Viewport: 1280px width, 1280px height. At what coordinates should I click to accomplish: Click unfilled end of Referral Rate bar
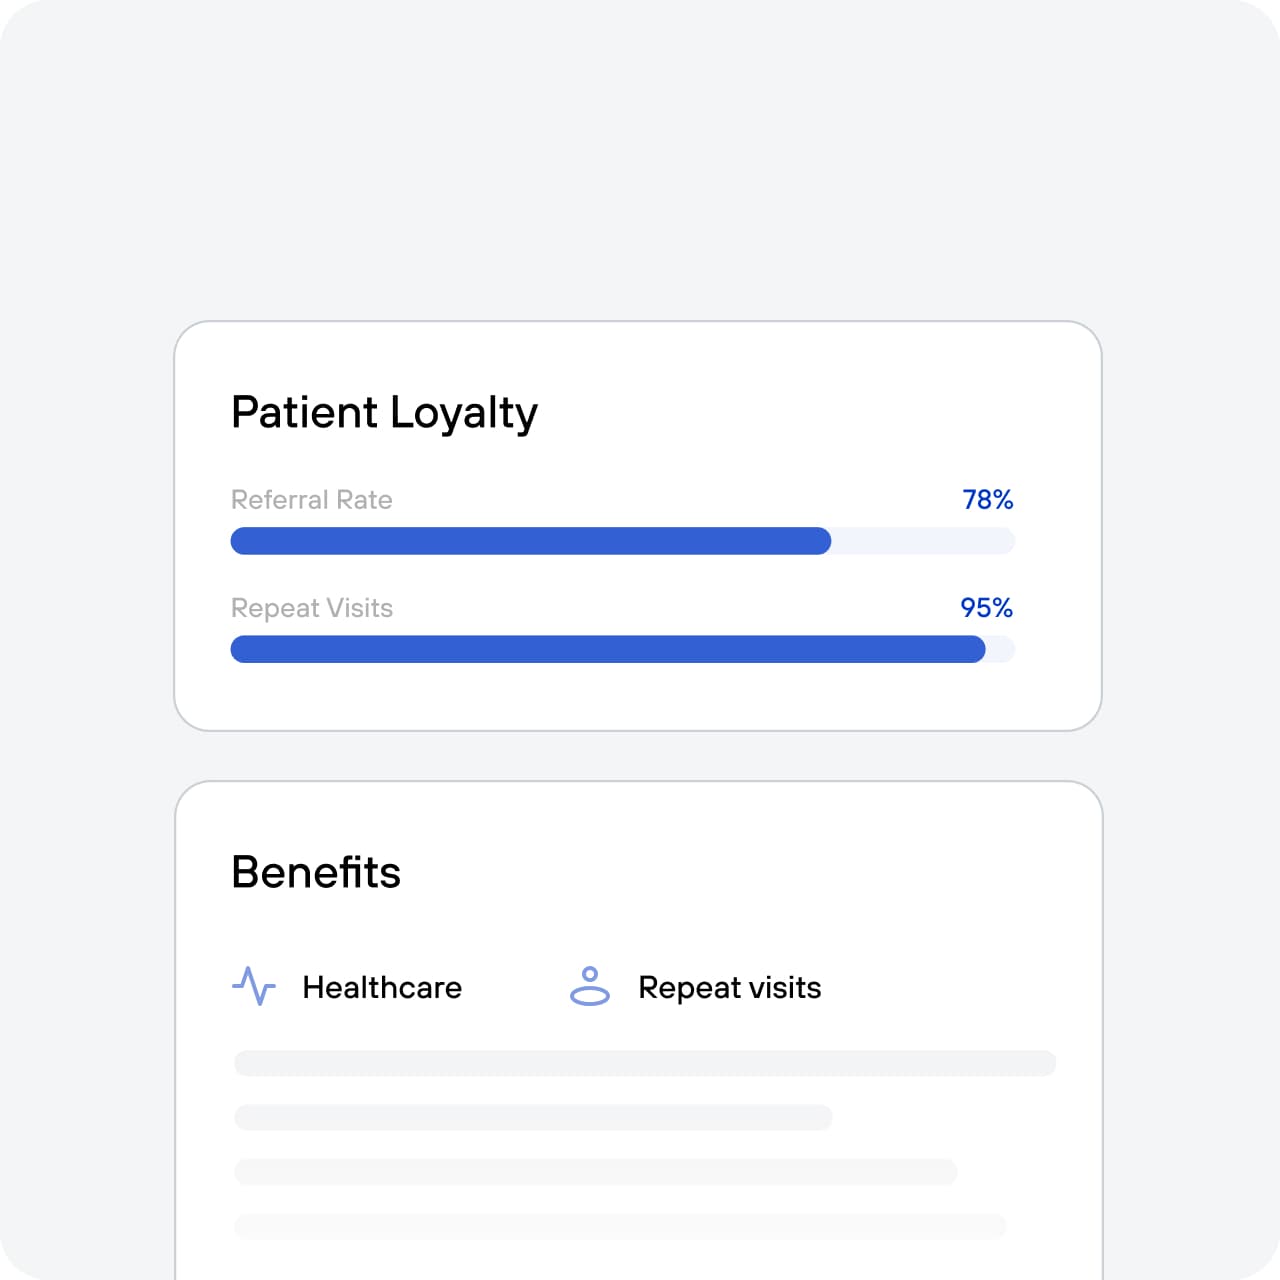923,541
